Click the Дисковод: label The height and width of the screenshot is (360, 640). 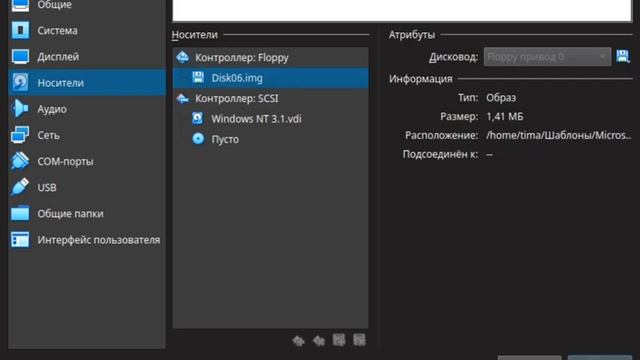[453, 57]
